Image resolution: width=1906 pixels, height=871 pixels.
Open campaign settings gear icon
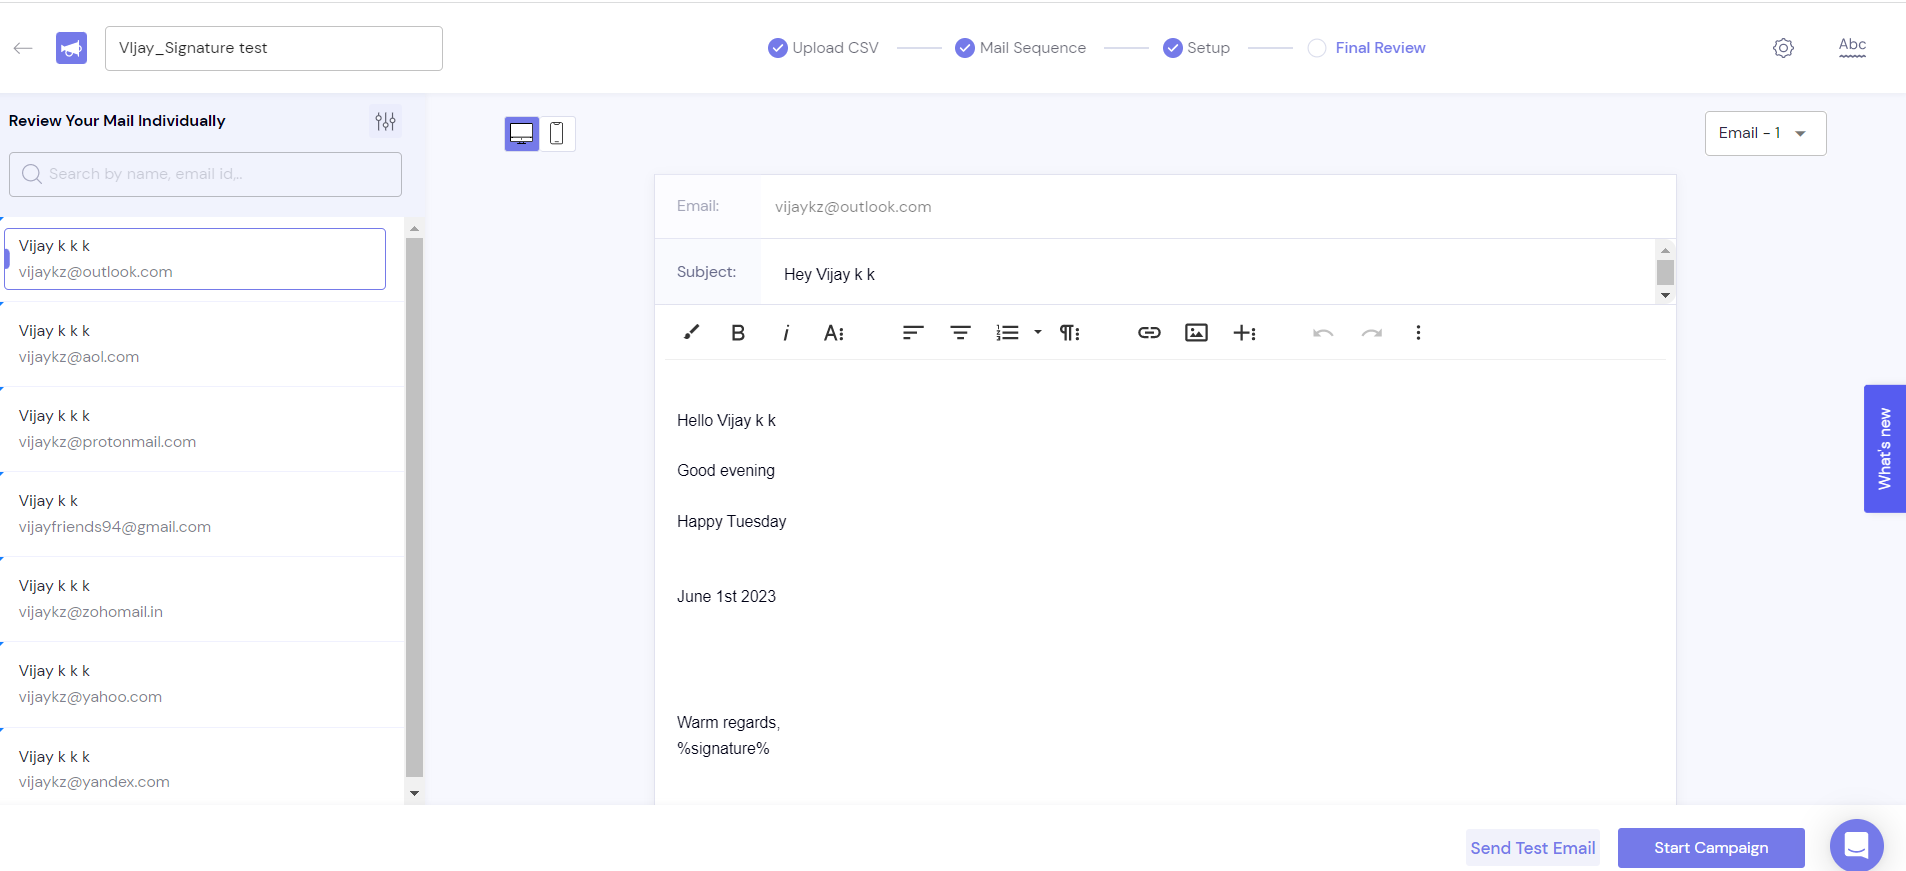1783,48
